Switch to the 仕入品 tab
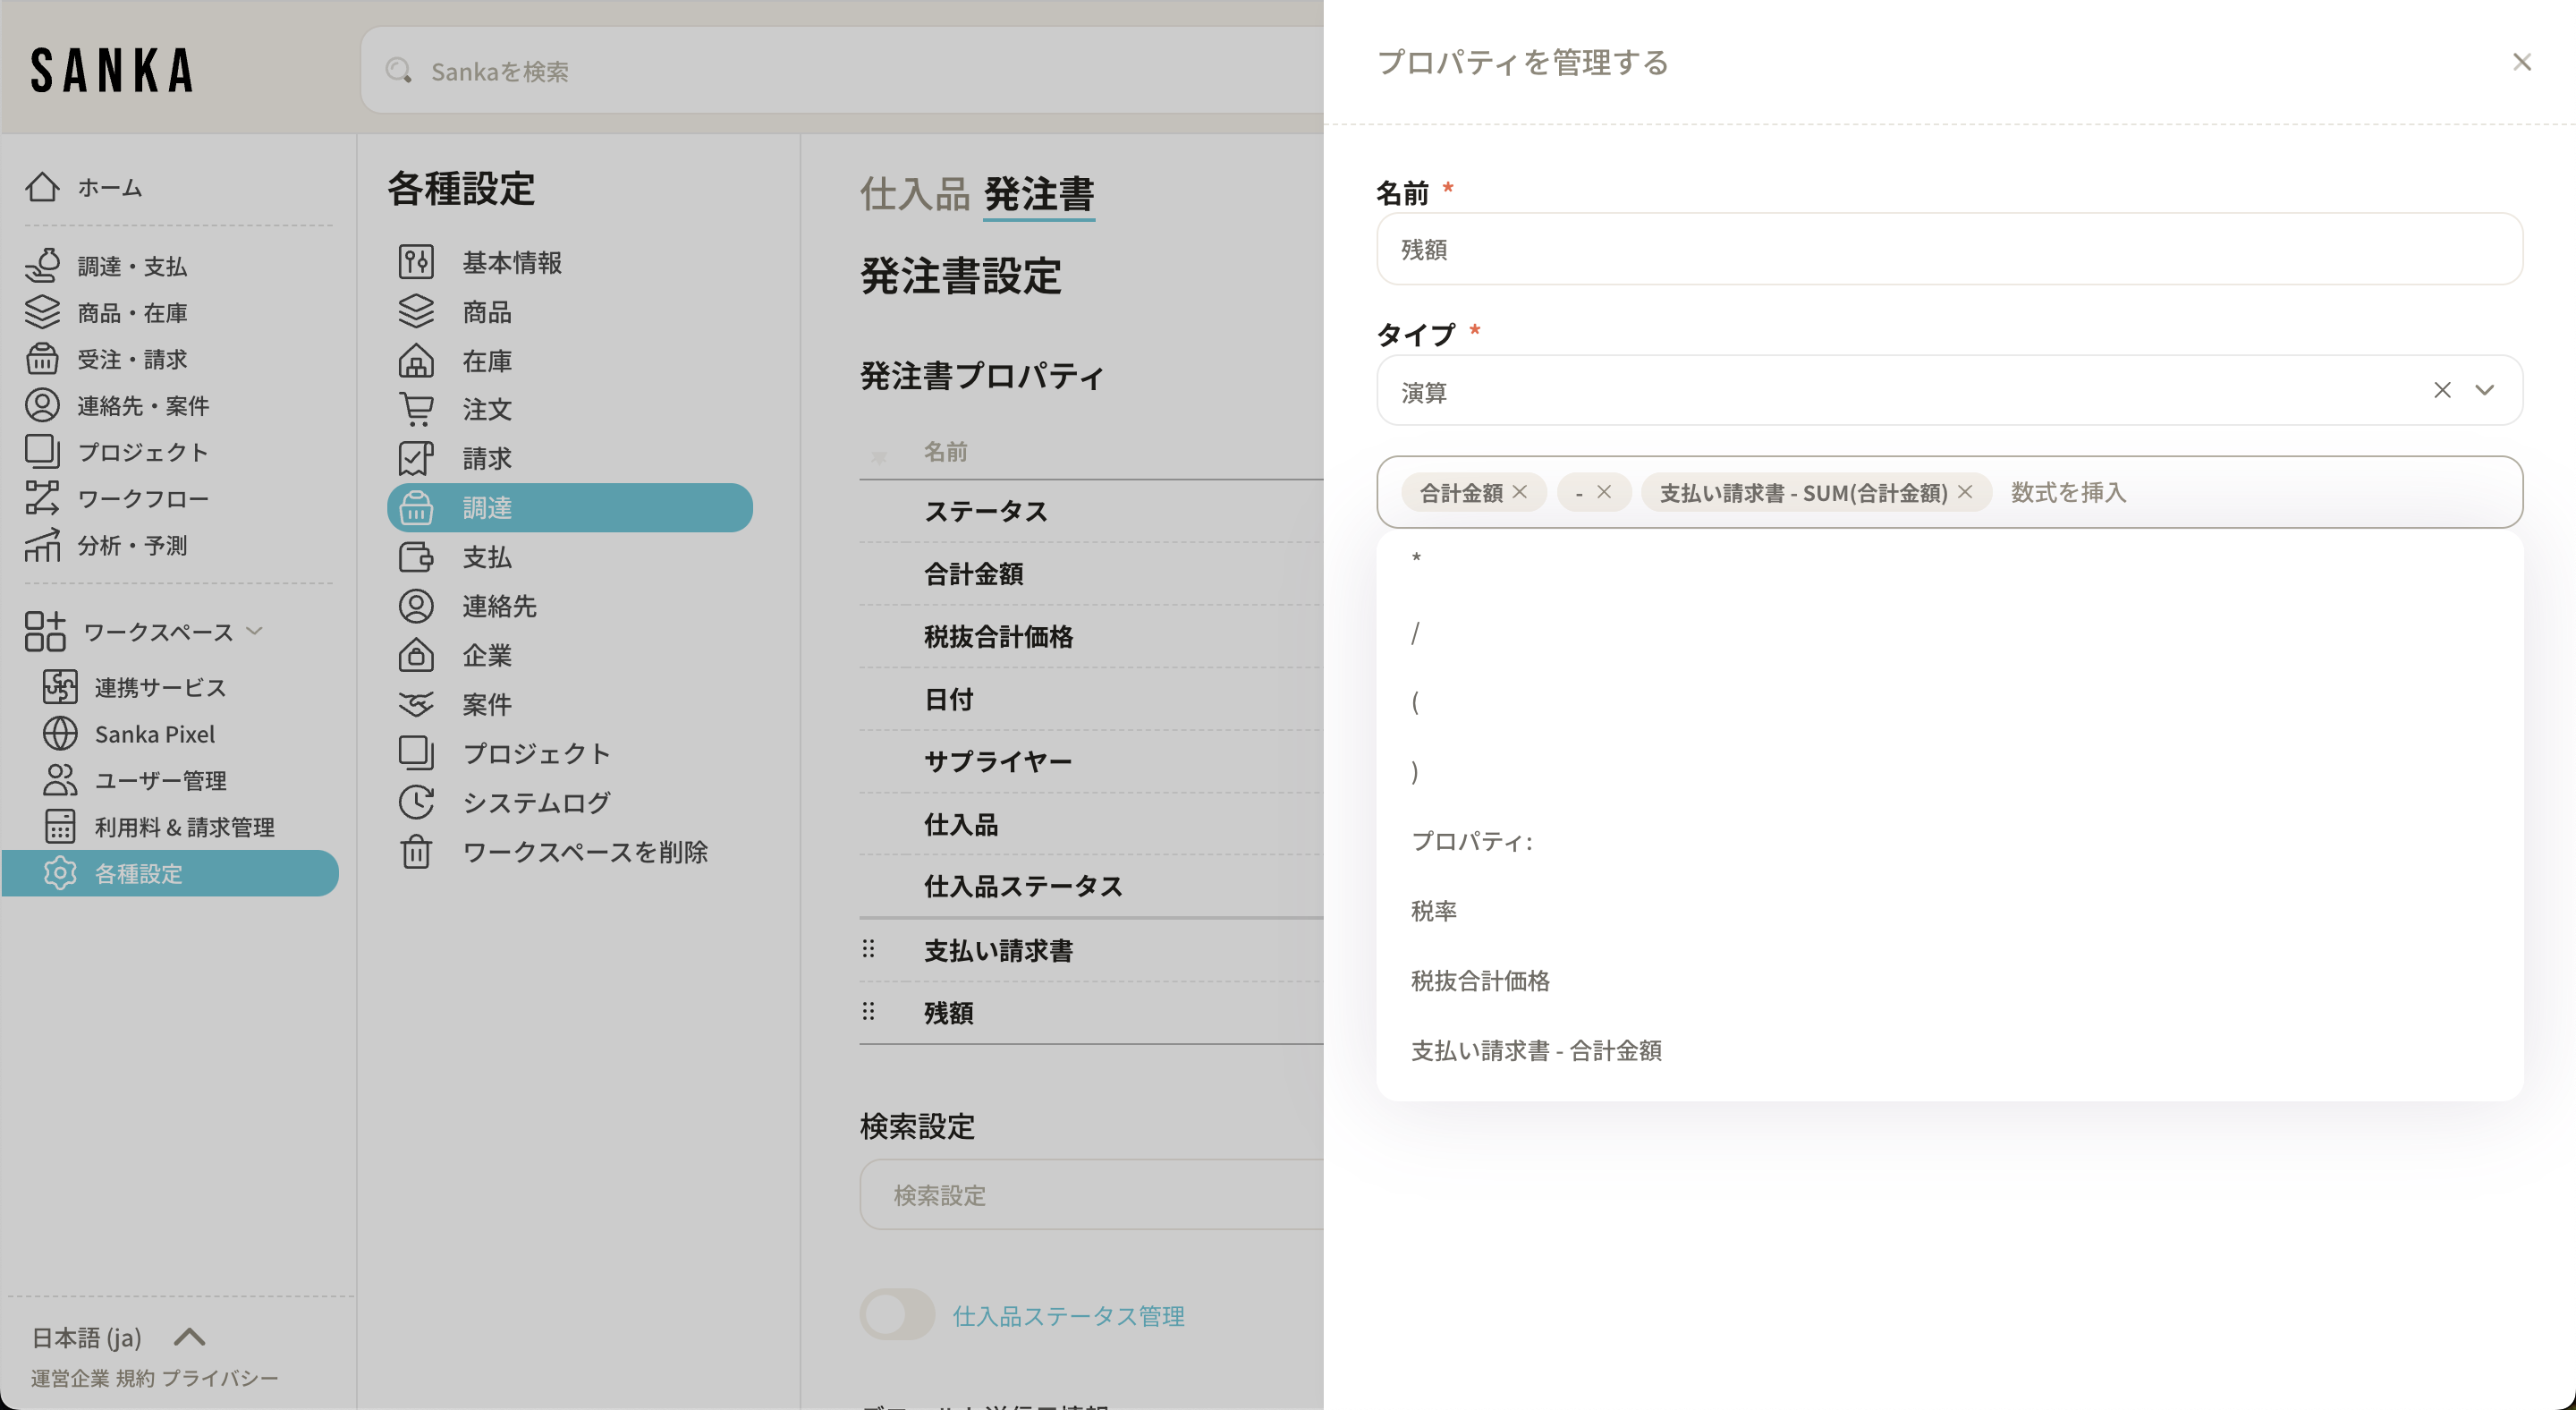 click(x=914, y=194)
